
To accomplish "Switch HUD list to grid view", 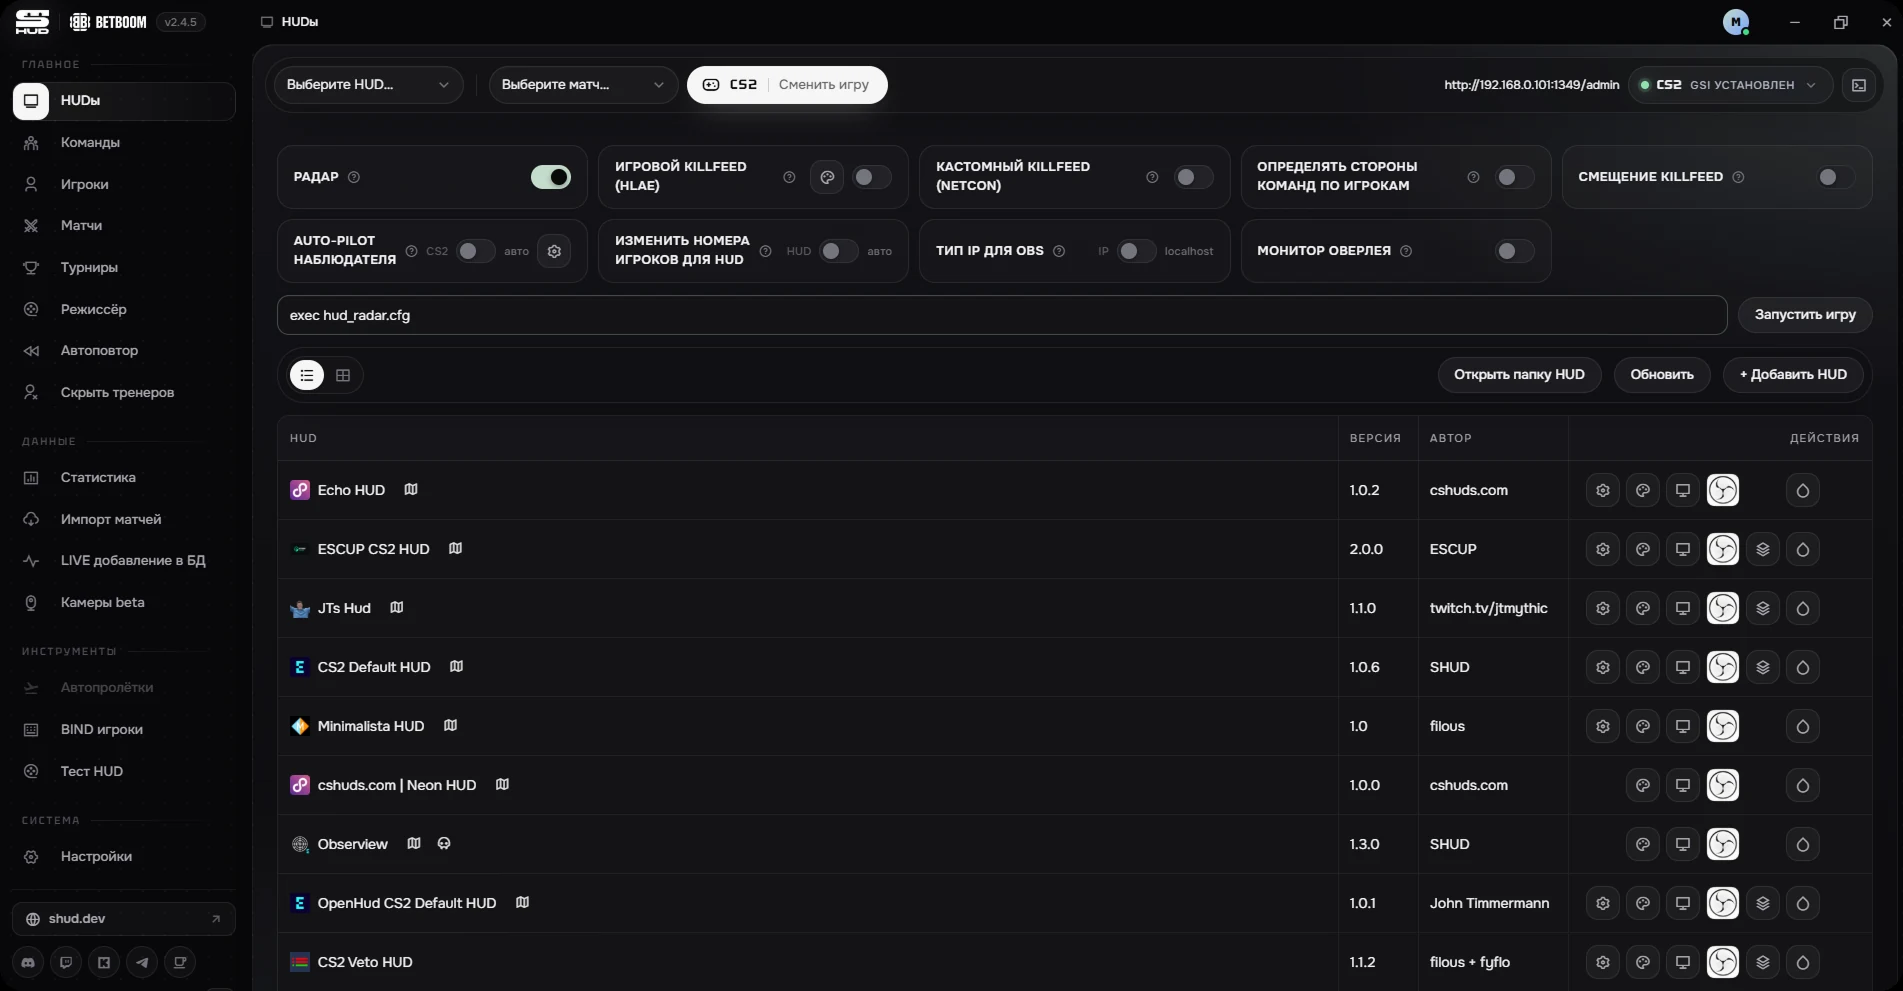I will point(343,375).
